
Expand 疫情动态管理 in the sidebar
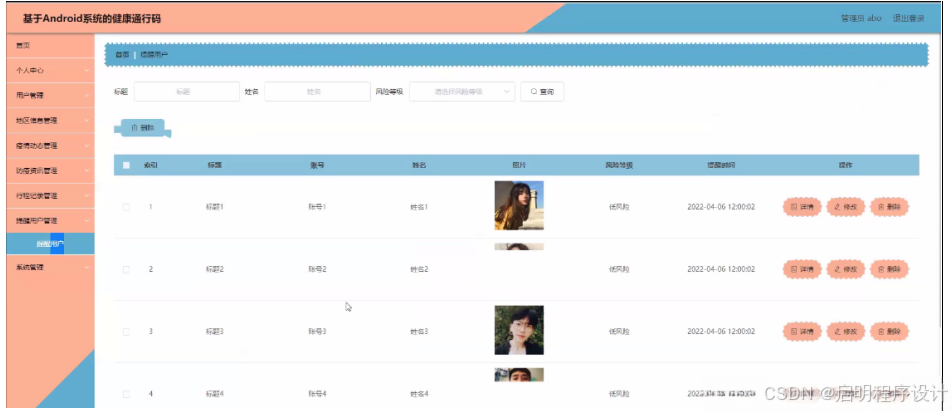[x=50, y=146]
